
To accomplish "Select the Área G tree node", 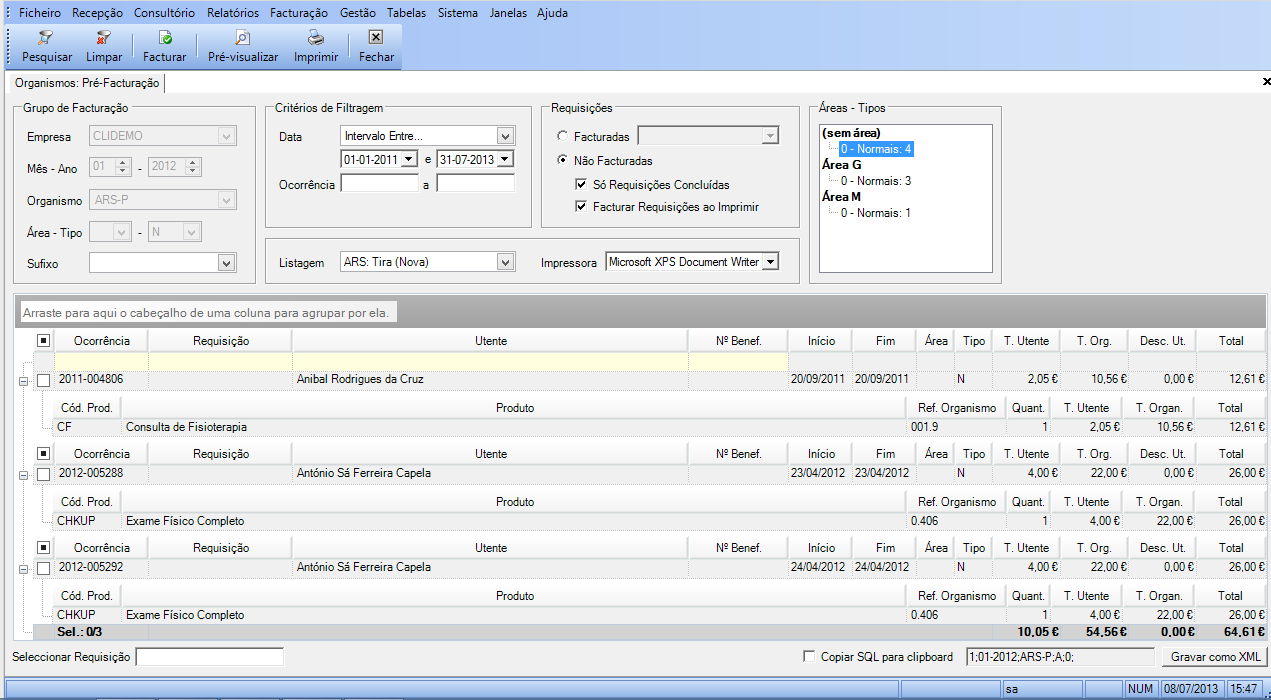I will pyautogui.click(x=841, y=165).
